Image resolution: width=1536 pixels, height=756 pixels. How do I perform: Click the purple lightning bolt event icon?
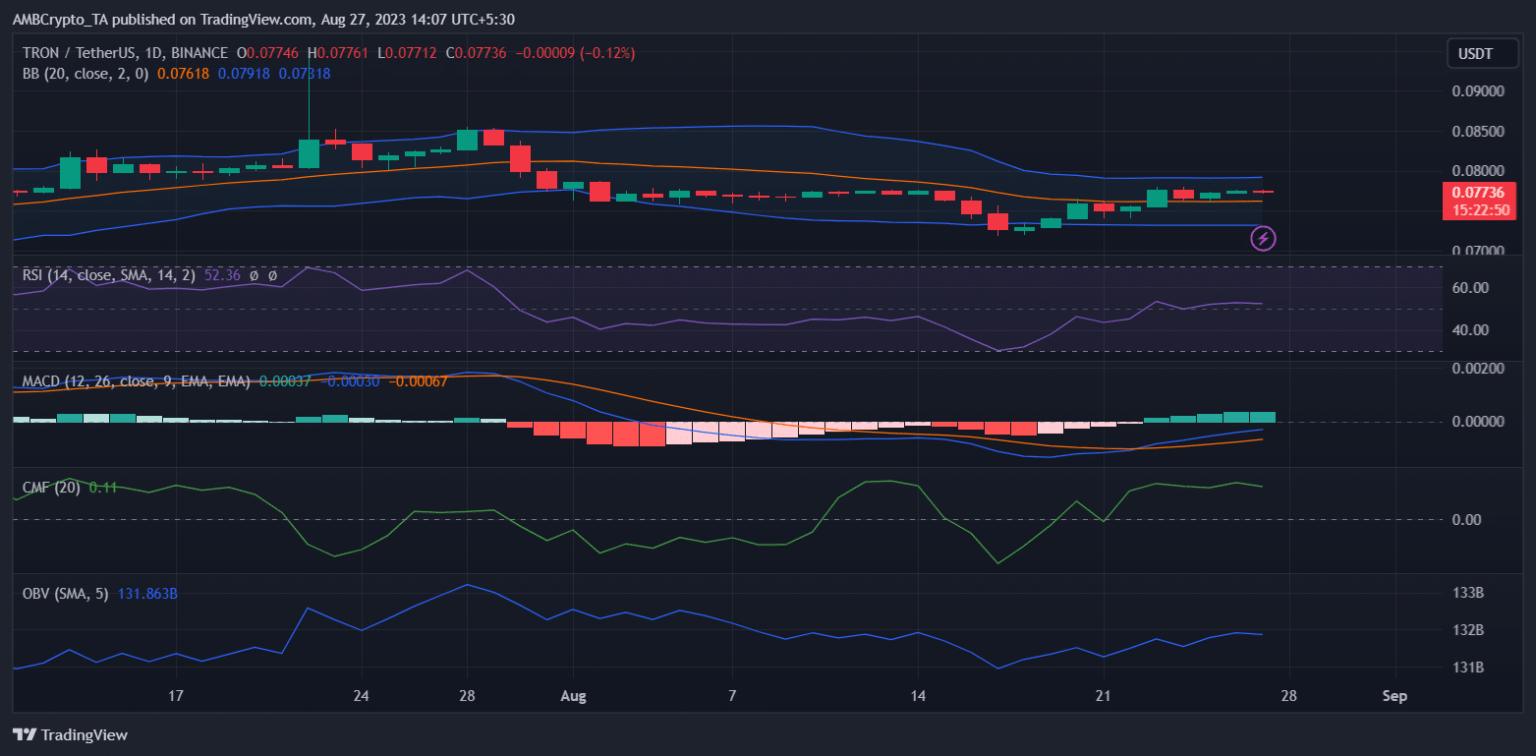1264,238
